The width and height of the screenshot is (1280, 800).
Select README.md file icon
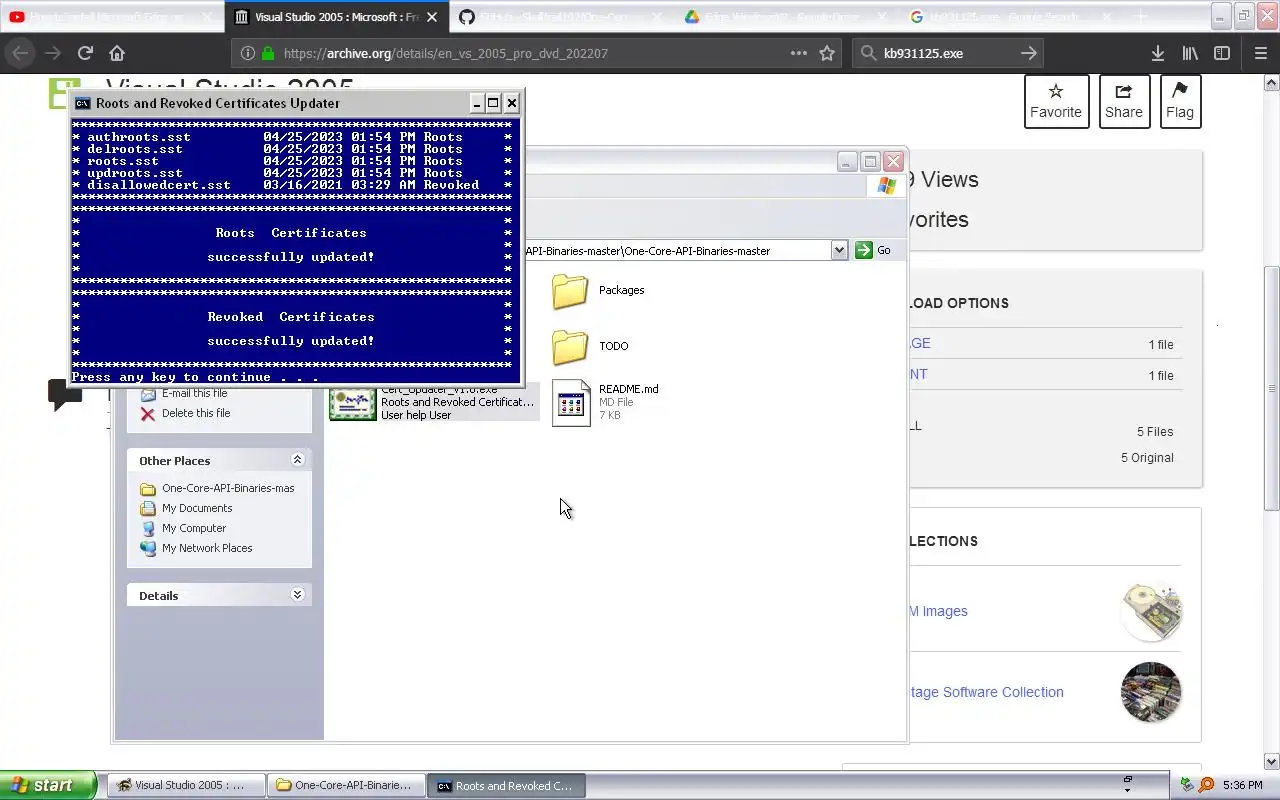tap(571, 403)
